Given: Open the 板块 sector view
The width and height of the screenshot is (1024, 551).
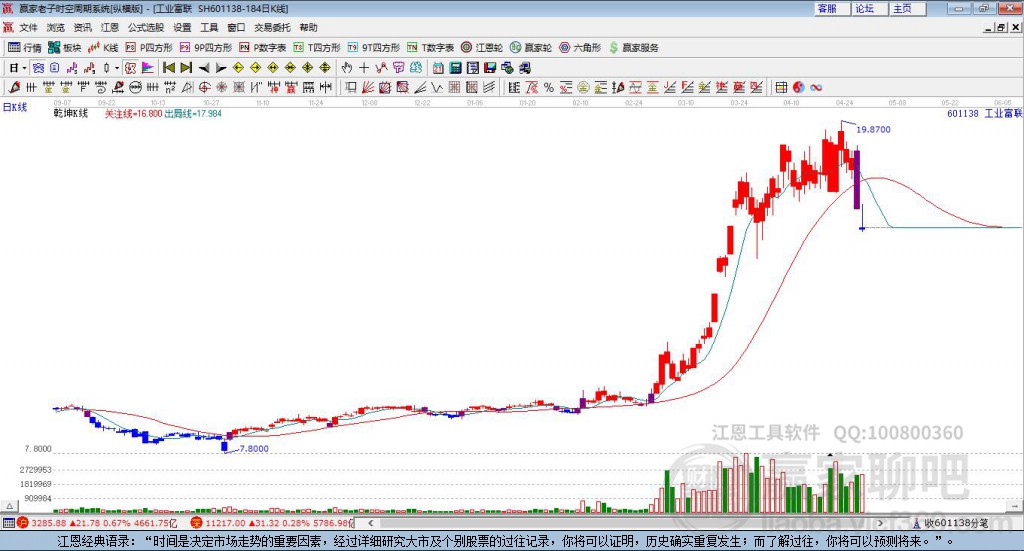Looking at the screenshot, I should pyautogui.click(x=64, y=48).
